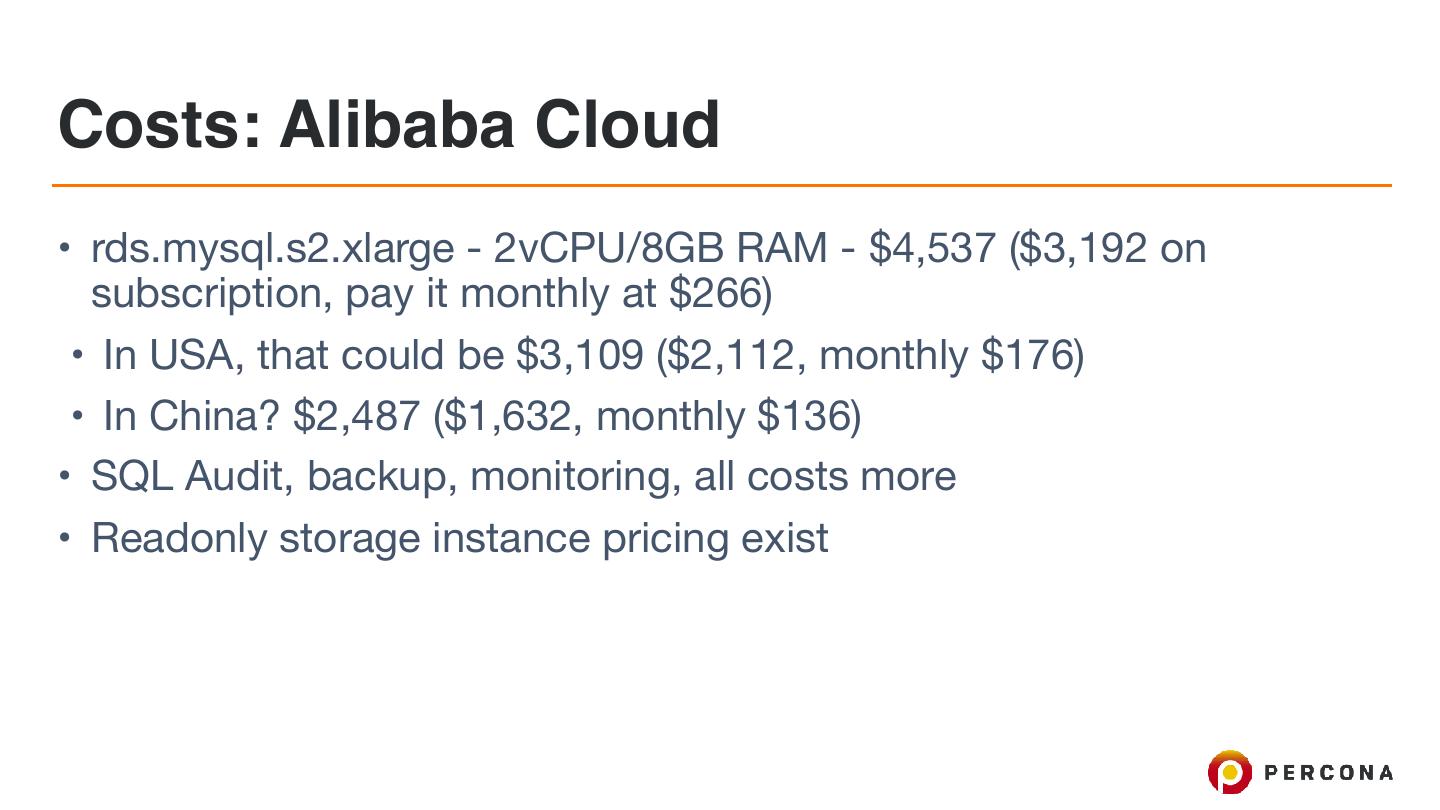Select the slide title "Costs: Alibaba Cloud"
Screen dimensions: 1440x810
point(389,125)
